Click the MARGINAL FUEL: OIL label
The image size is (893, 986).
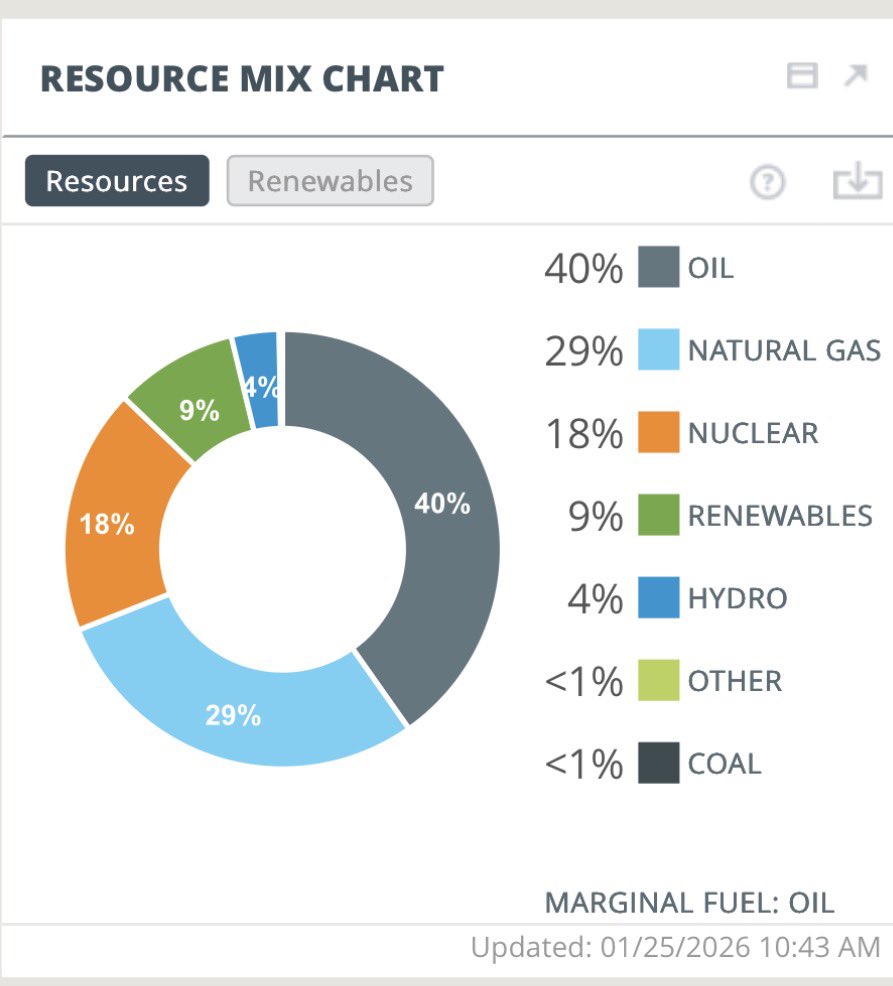coord(689,902)
